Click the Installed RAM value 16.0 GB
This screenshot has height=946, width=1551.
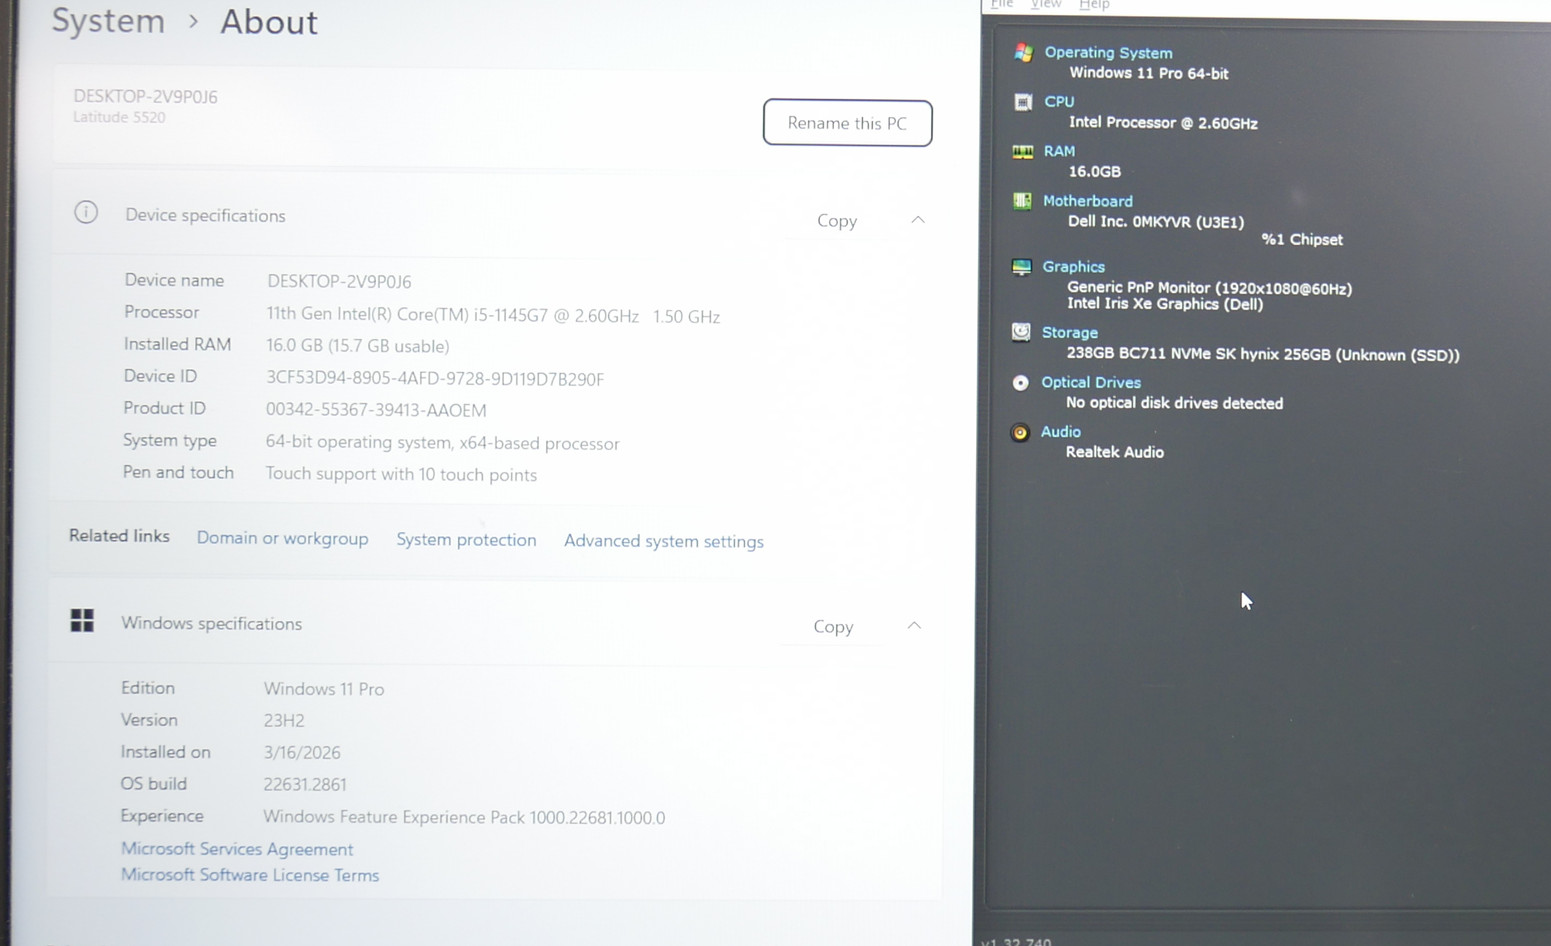point(357,346)
